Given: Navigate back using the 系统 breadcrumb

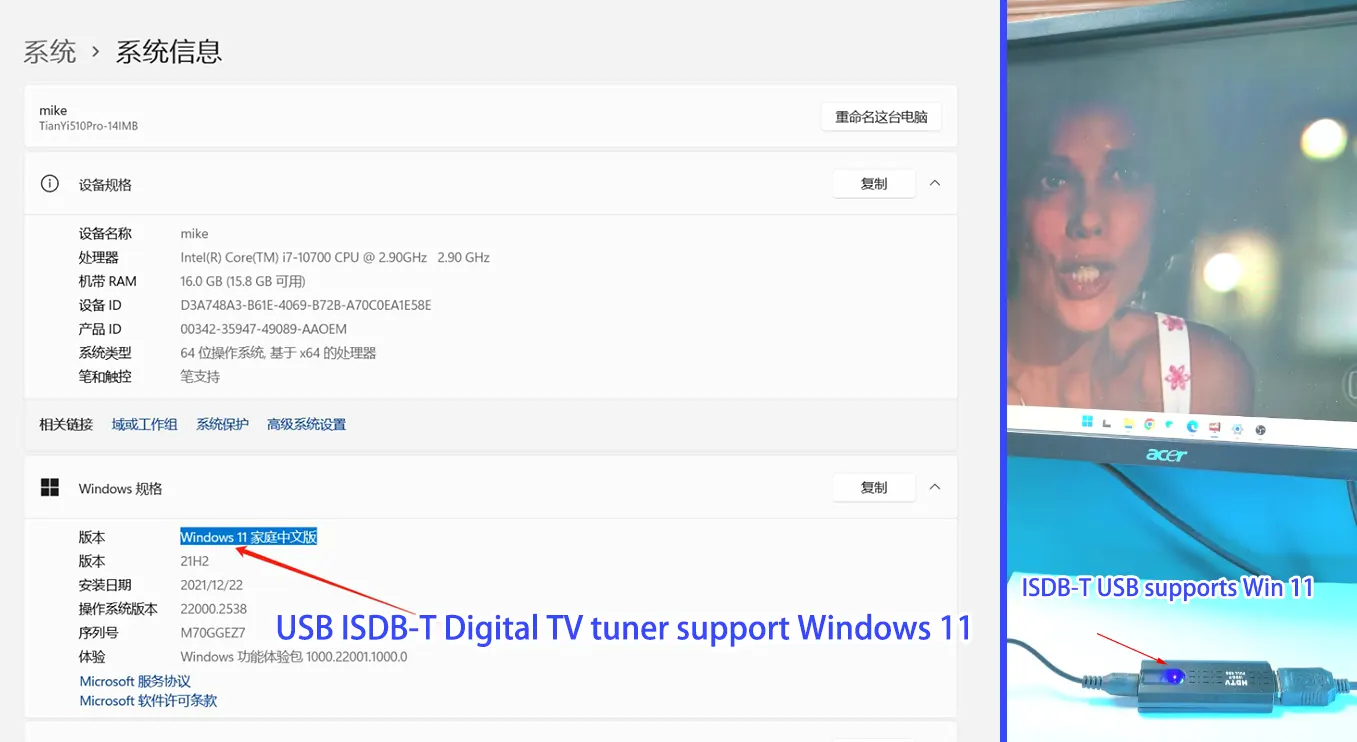Looking at the screenshot, I should [x=49, y=52].
